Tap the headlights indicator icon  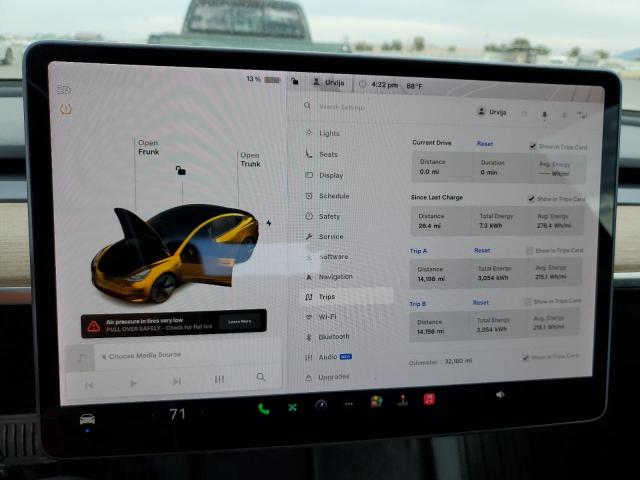tap(64, 89)
